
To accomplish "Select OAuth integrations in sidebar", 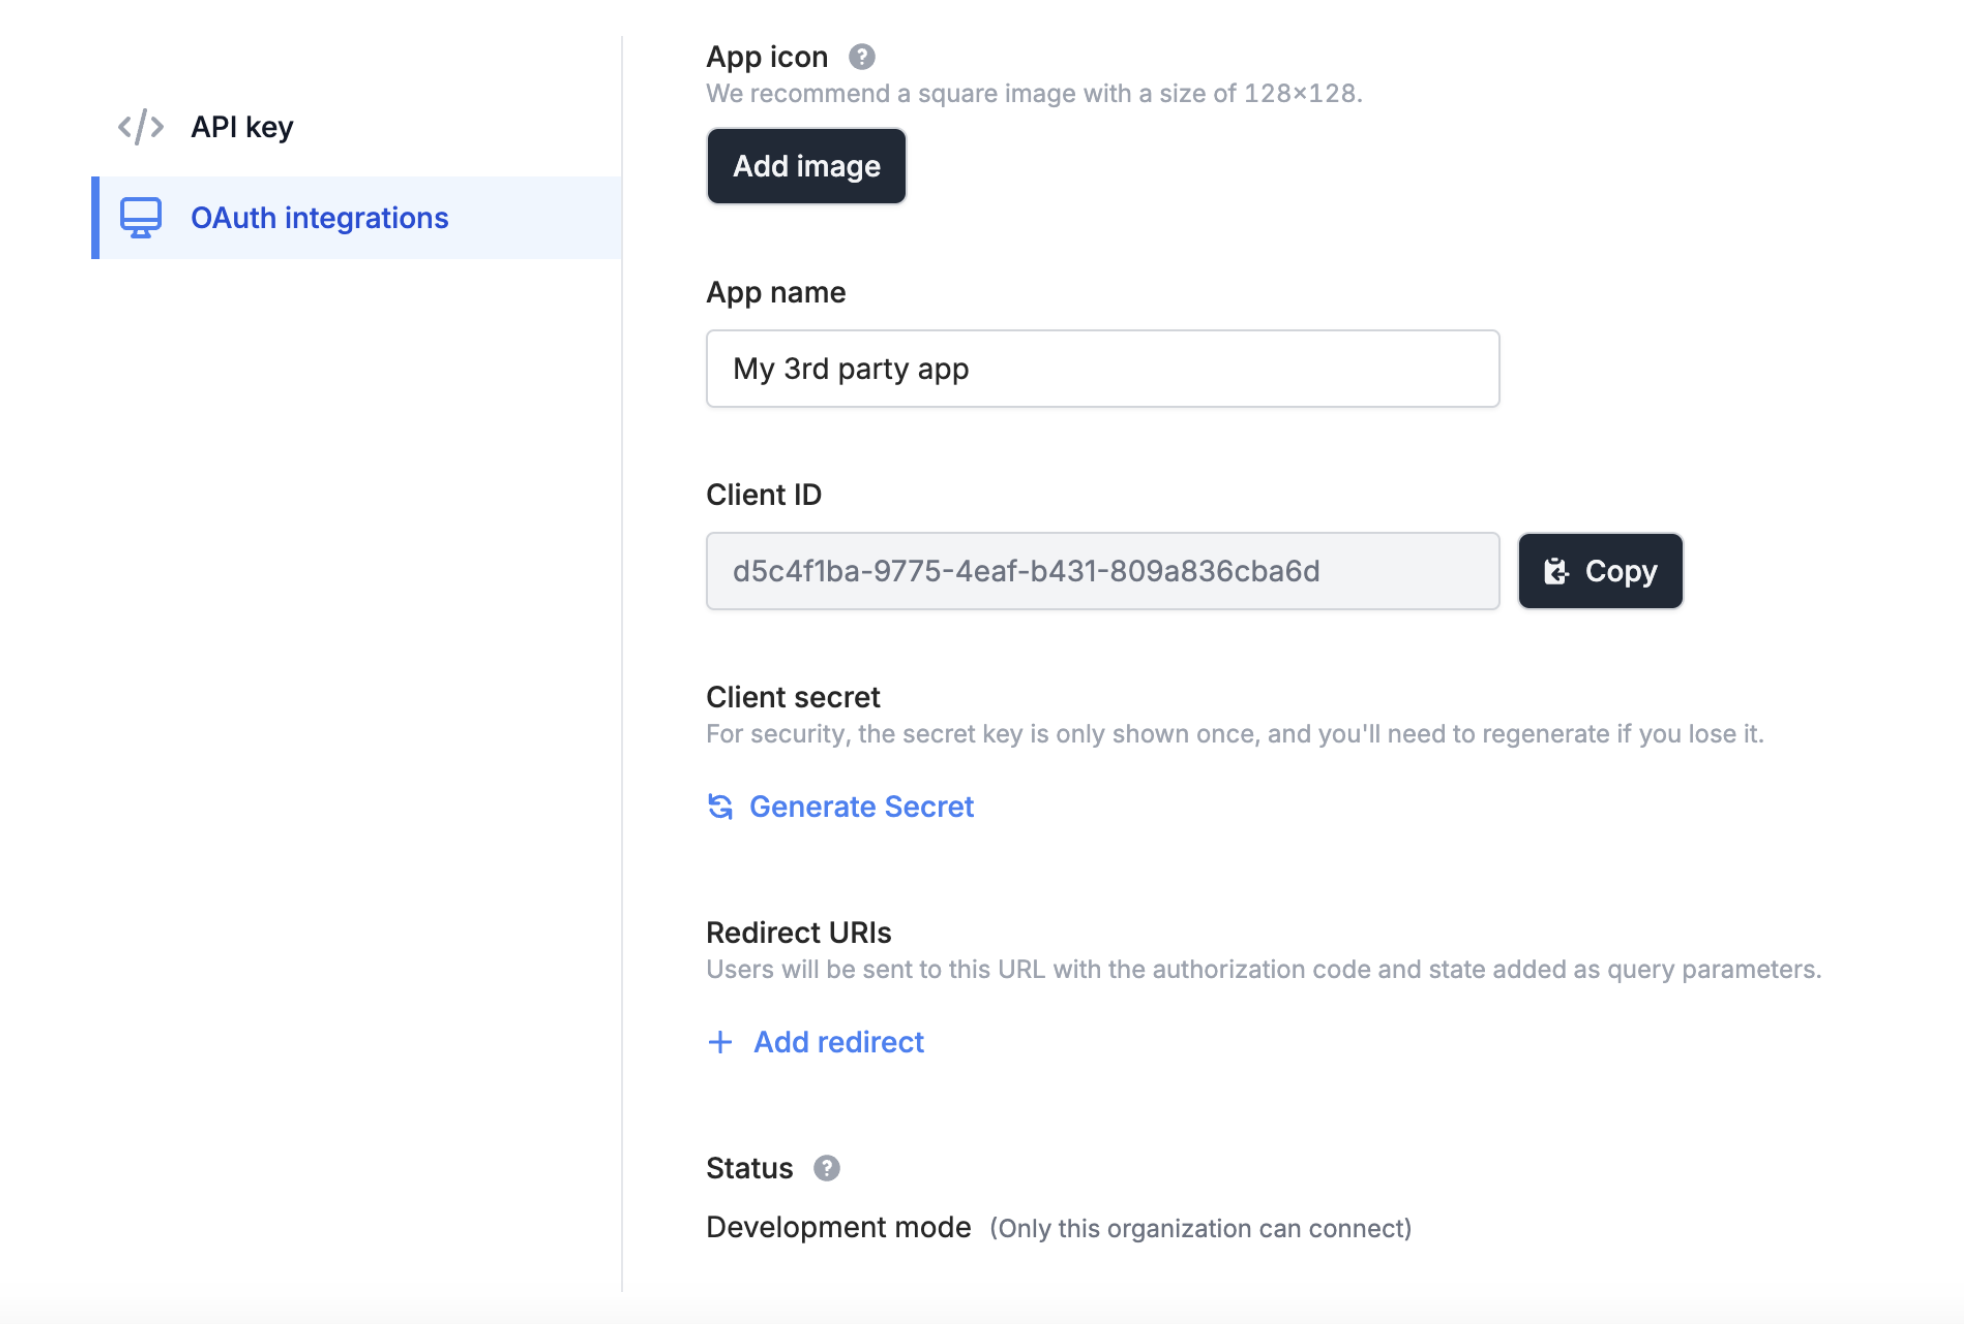I will pos(319,217).
